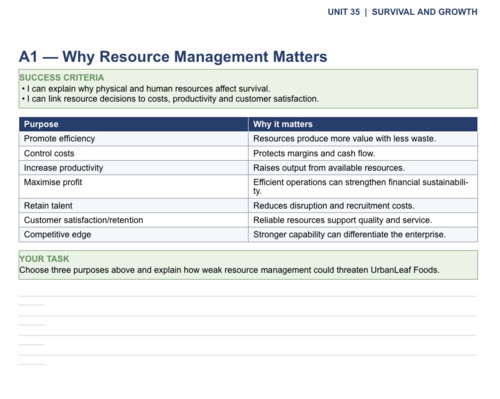The height and width of the screenshot is (399, 500).
Task: Click 'Reduces disruption and recruitment costs.' cell
Action: click(x=363, y=206)
